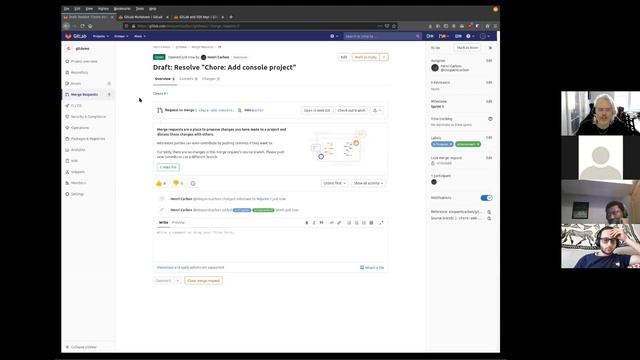
Task: Reload the browser page
Action: point(82,26)
